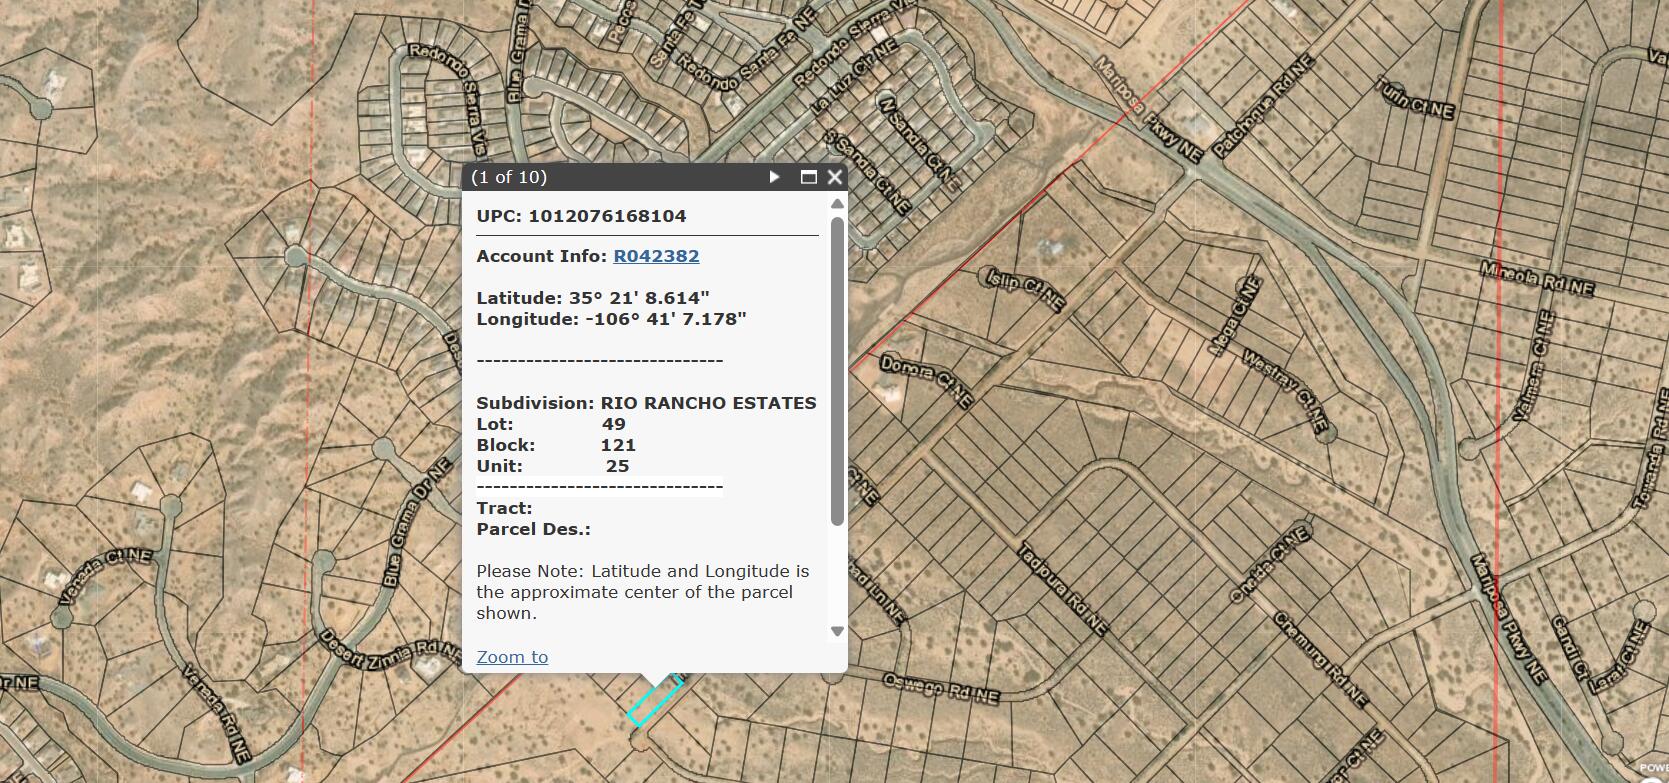Click the Tadjoura Rd NE street label

pos(1062,589)
